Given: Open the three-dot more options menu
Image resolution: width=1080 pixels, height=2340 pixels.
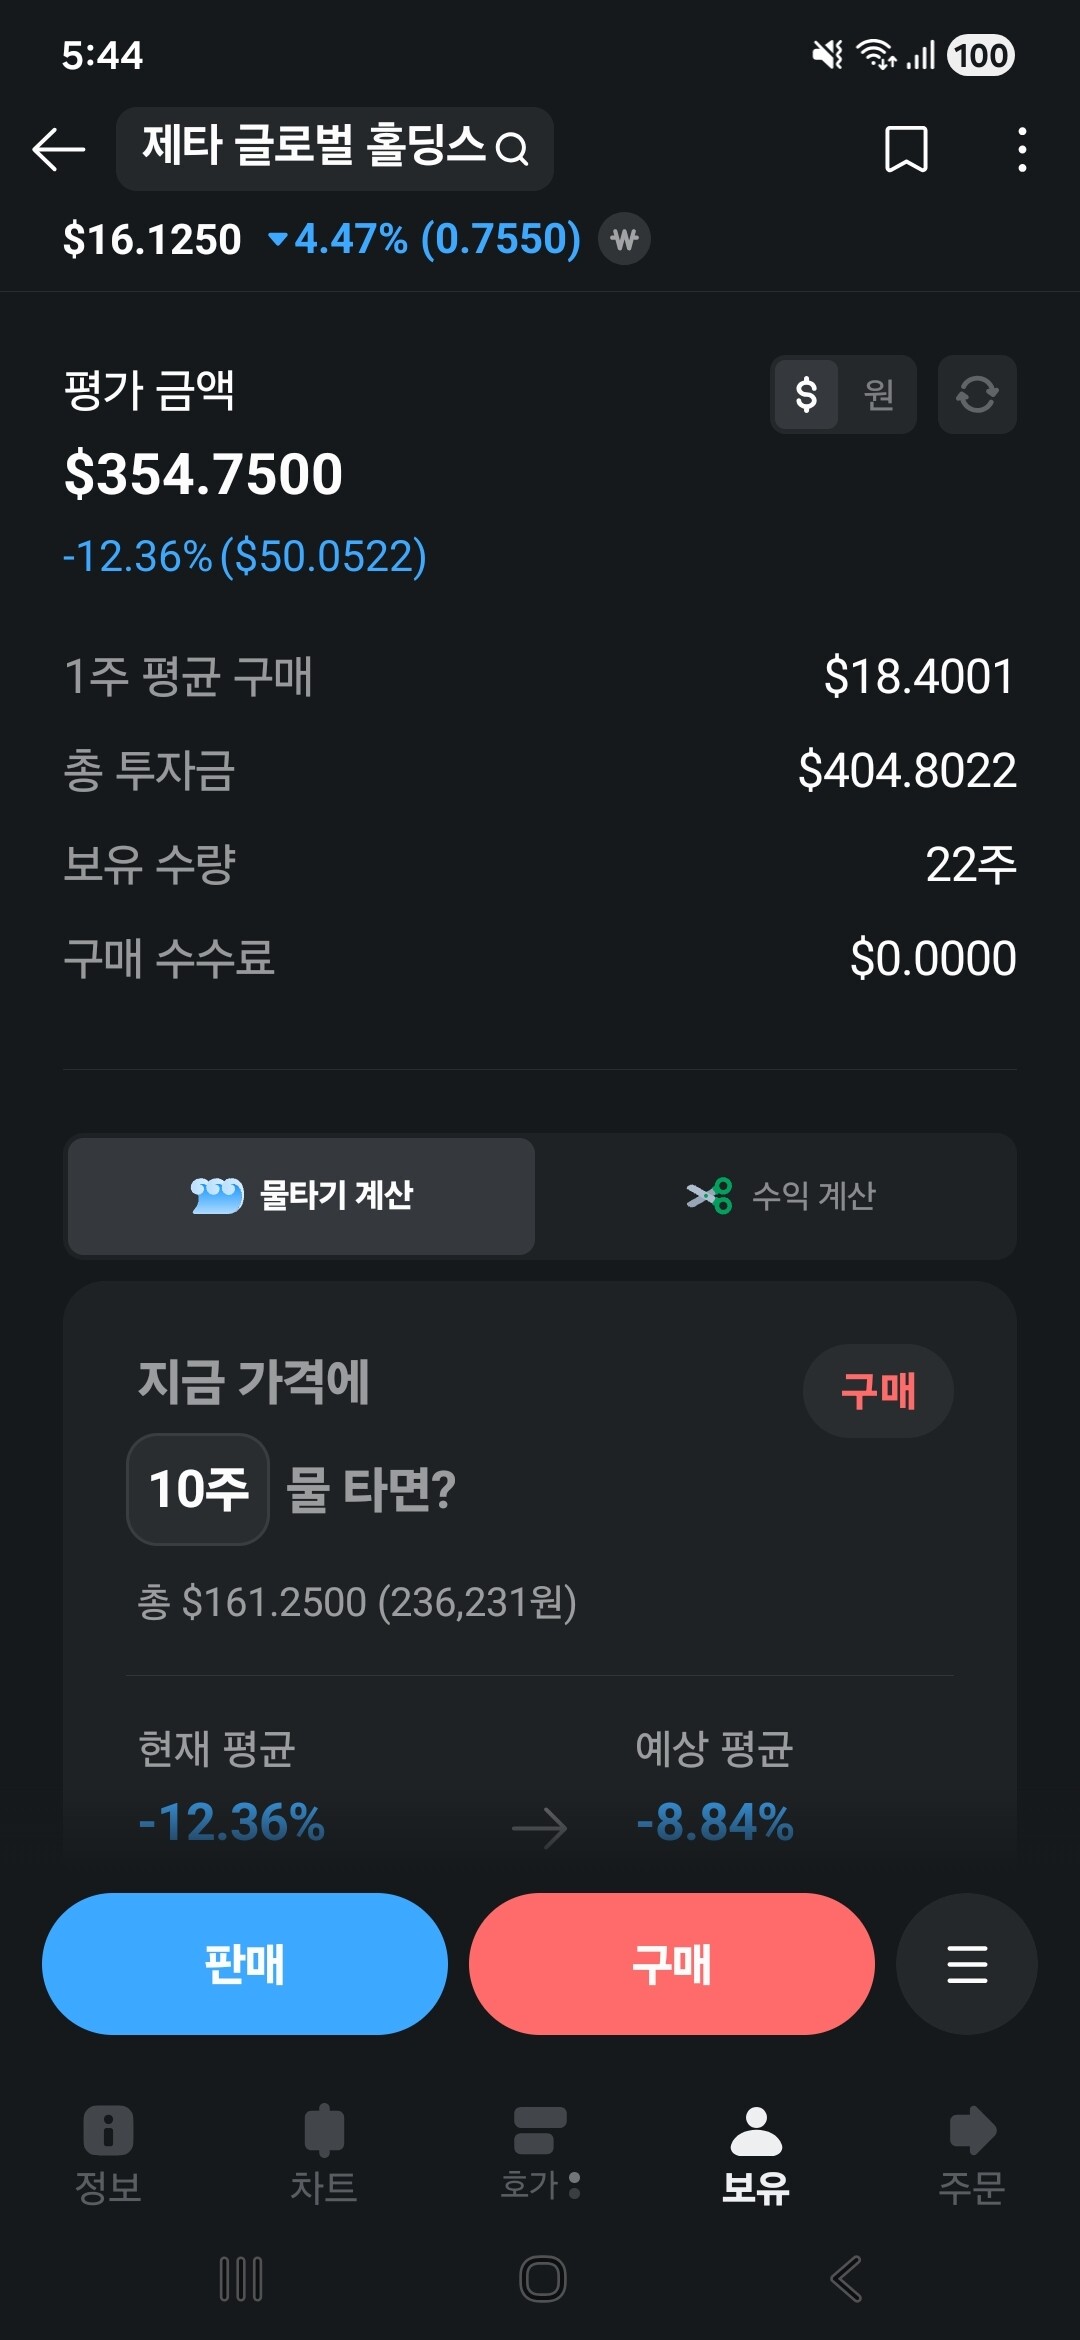Looking at the screenshot, I should click(1021, 150).
